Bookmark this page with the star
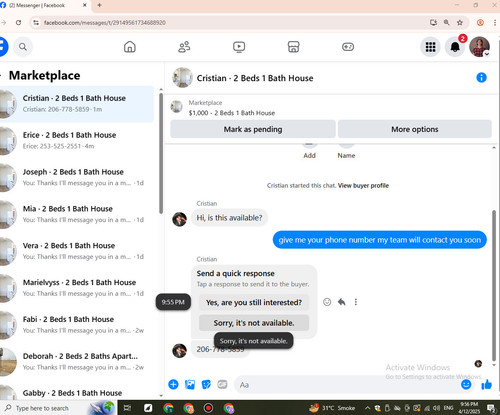This screenshot has height=415, width=500. 460,23
